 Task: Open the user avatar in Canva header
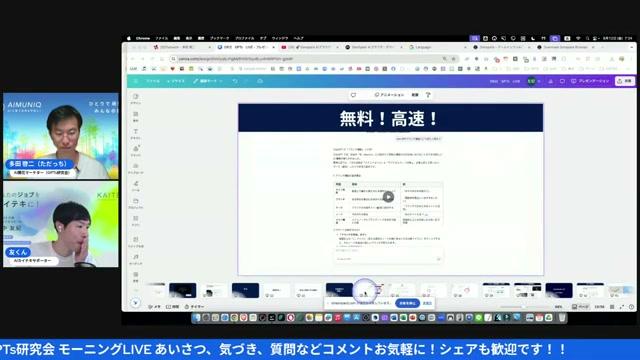(531, 81)
